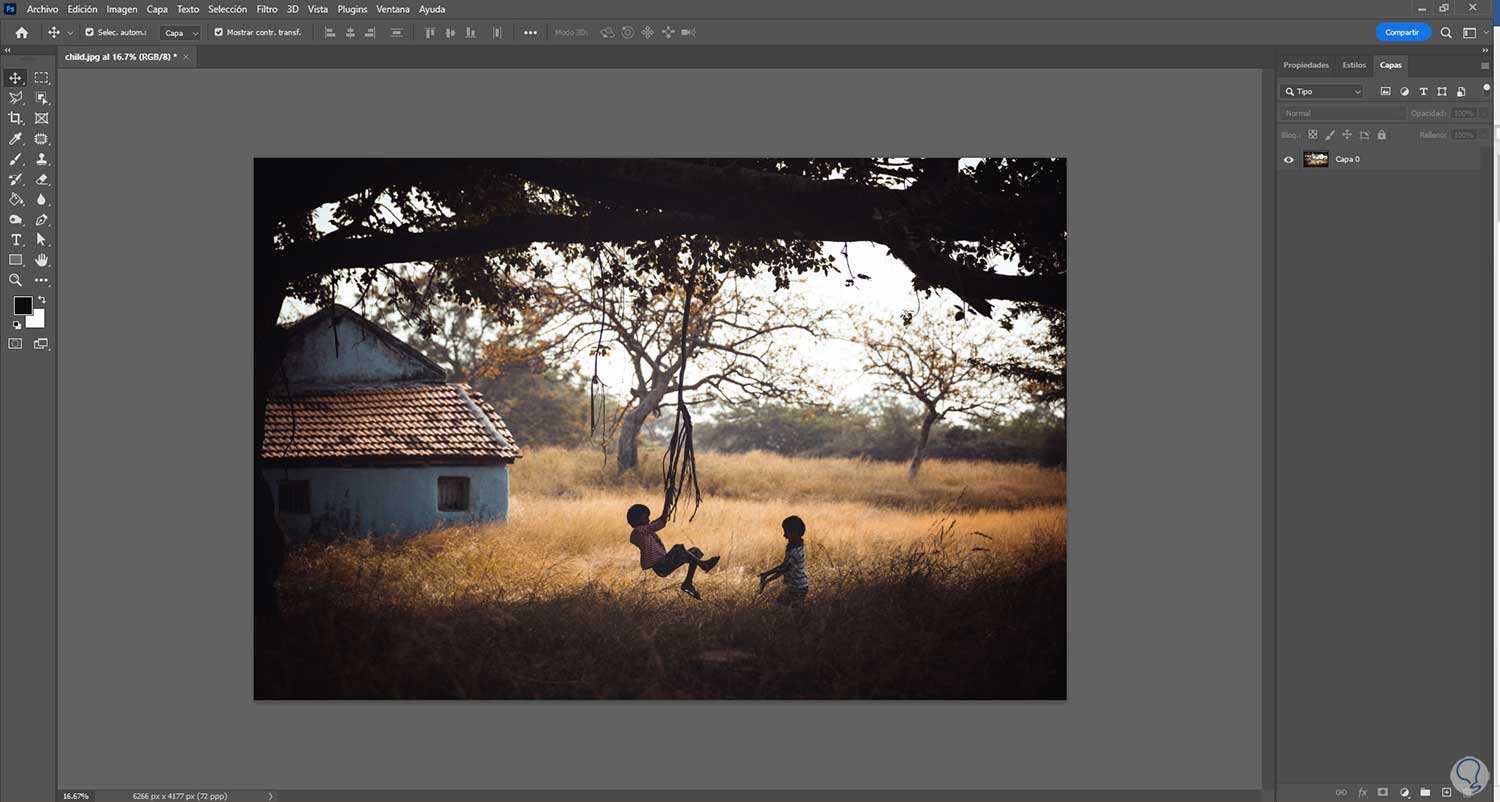Select the Clone Stamp tool
Screen dimensions: 1500x802
tap(42, 159)
